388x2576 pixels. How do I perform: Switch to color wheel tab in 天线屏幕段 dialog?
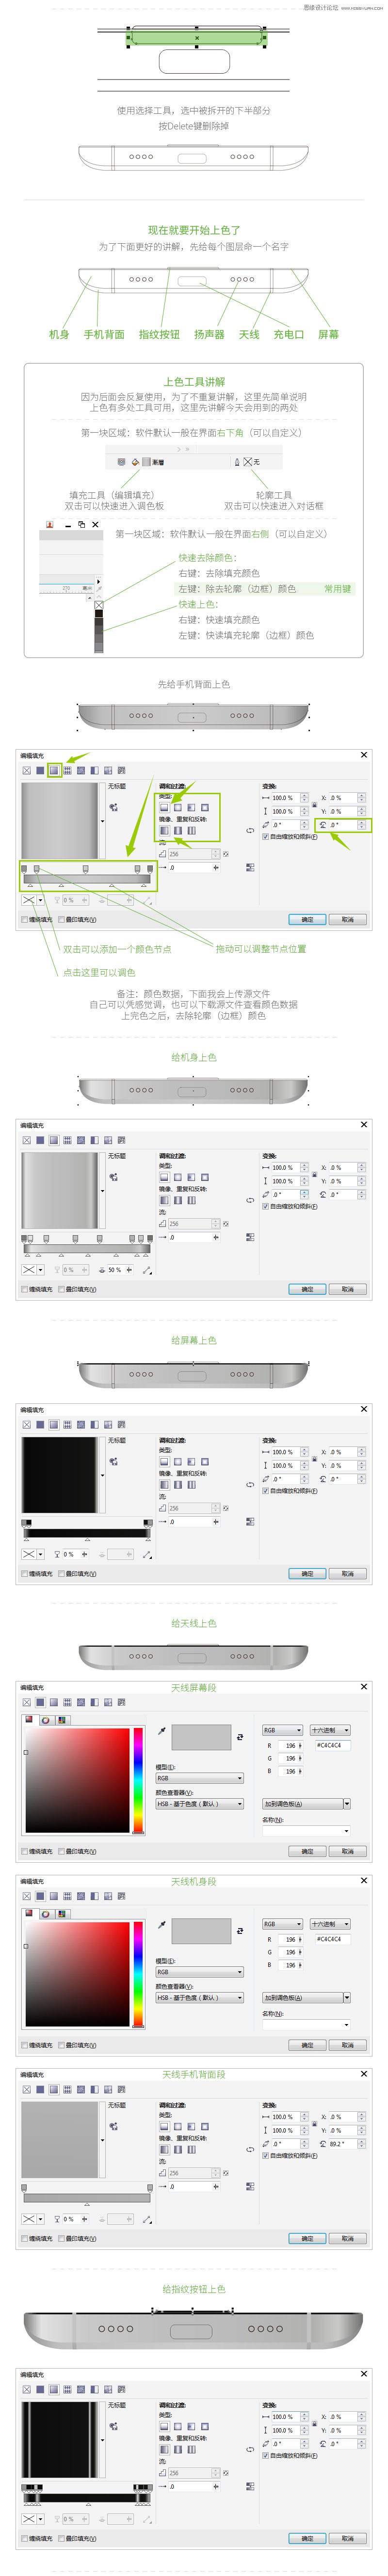point(46,1720)
